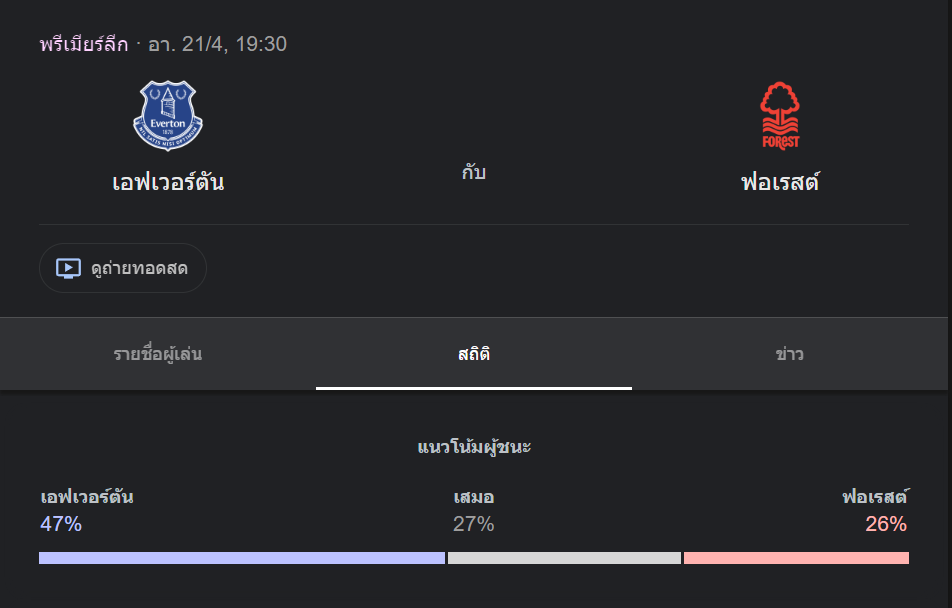This screenshot has height=608, width=952.
Task: Click the กับ versus text between teams
Action: pyautogui.click(x=474, y=172)
